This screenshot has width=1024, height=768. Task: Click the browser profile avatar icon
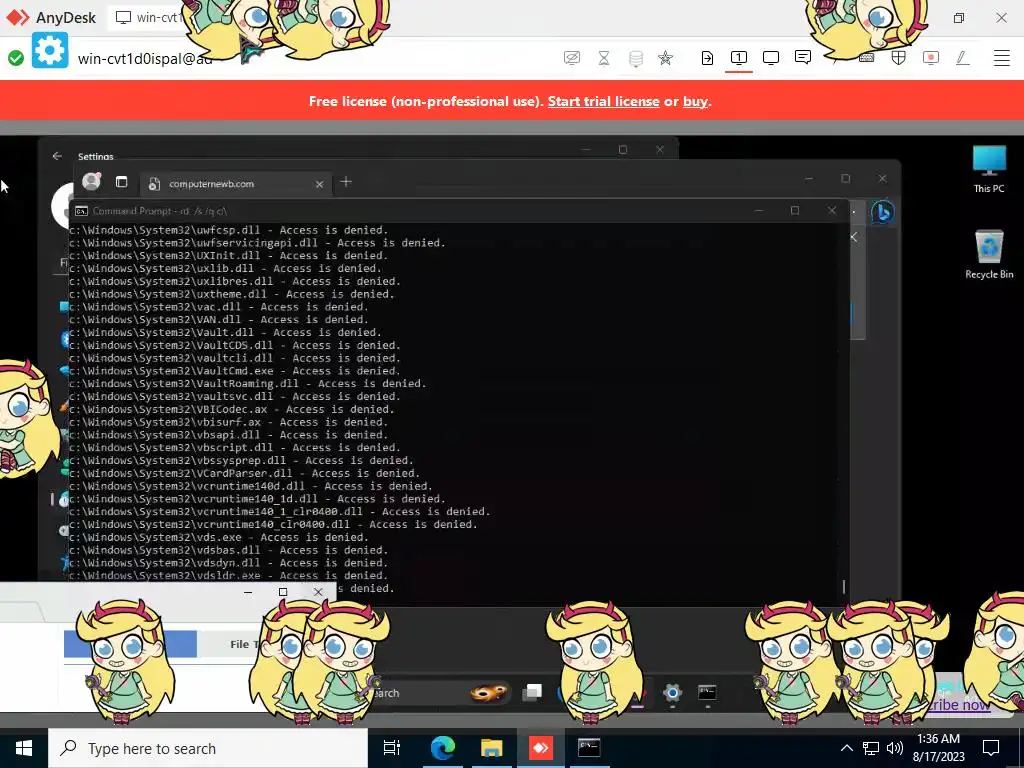point(91,182)
